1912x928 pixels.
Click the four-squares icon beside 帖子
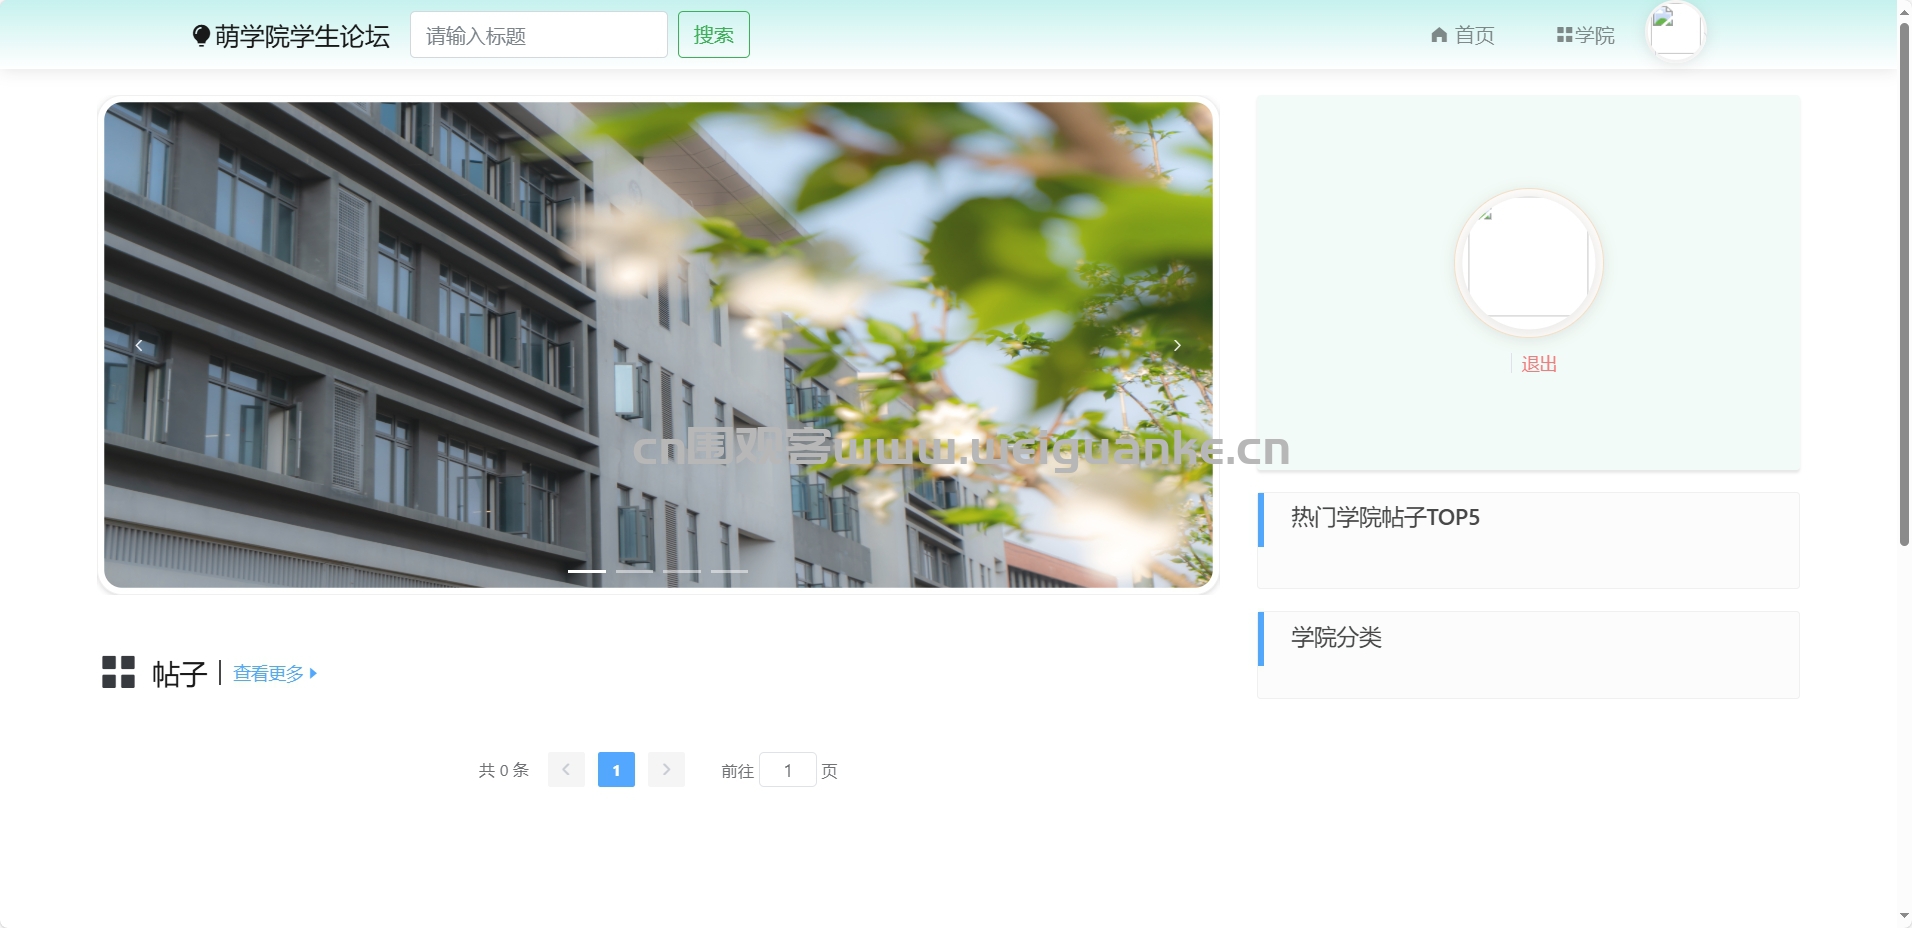click(x=118, y=672)
